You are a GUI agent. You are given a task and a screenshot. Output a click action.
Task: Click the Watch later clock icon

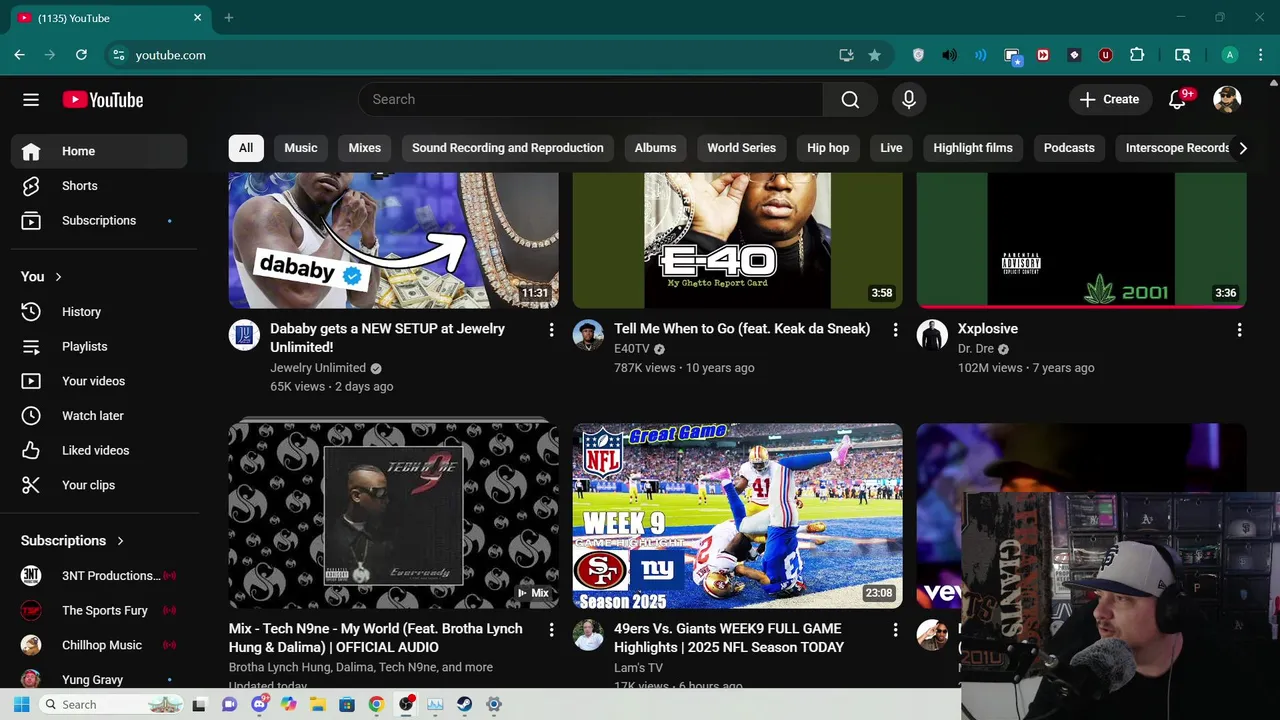click(x=31, y=416)
